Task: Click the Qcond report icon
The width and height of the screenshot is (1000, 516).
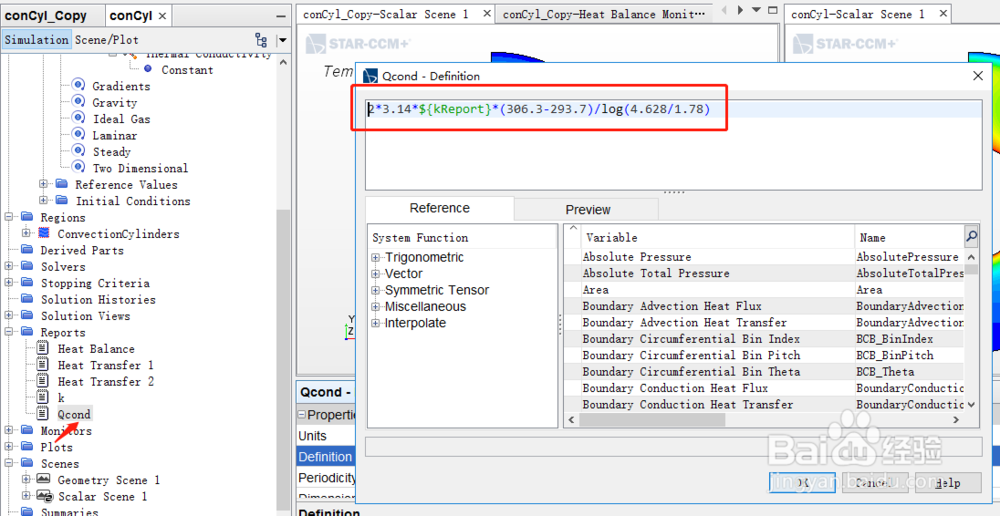Action: tap(43, 414)
